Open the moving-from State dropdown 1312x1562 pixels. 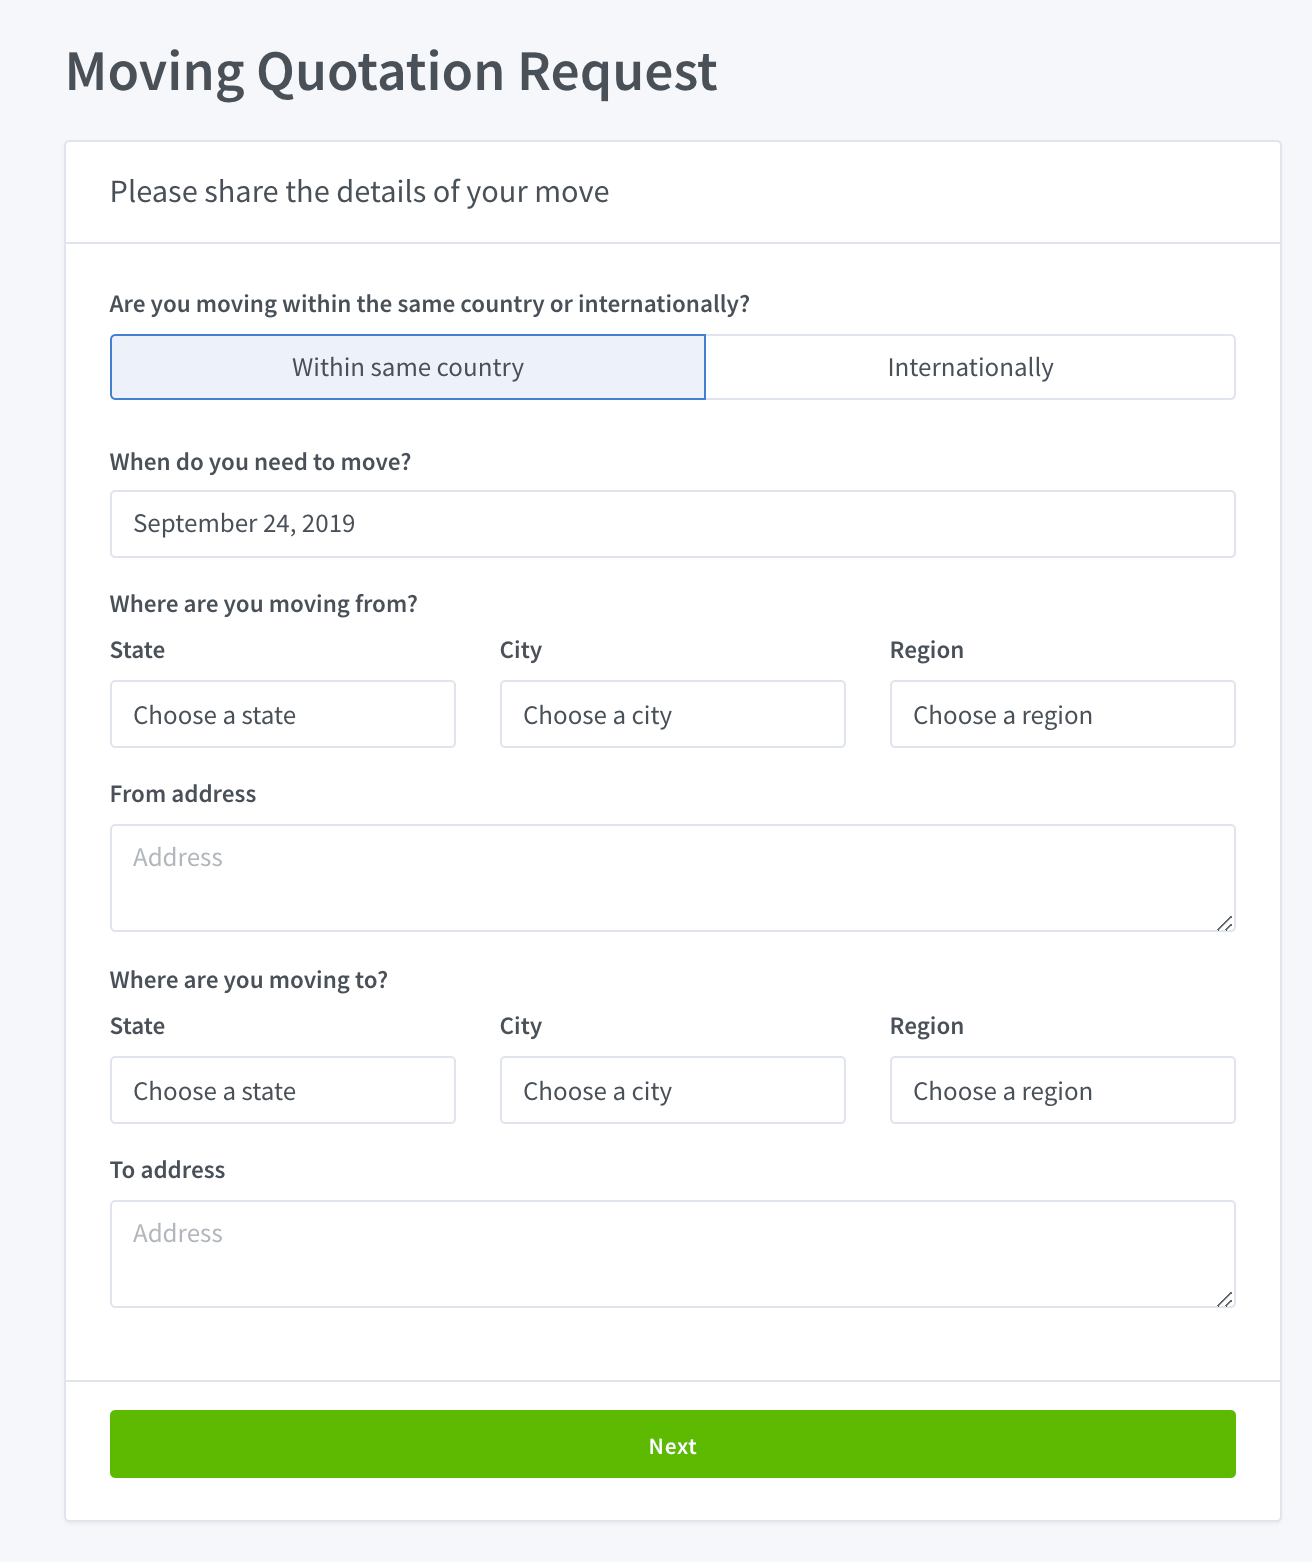[x=282, y=714]
